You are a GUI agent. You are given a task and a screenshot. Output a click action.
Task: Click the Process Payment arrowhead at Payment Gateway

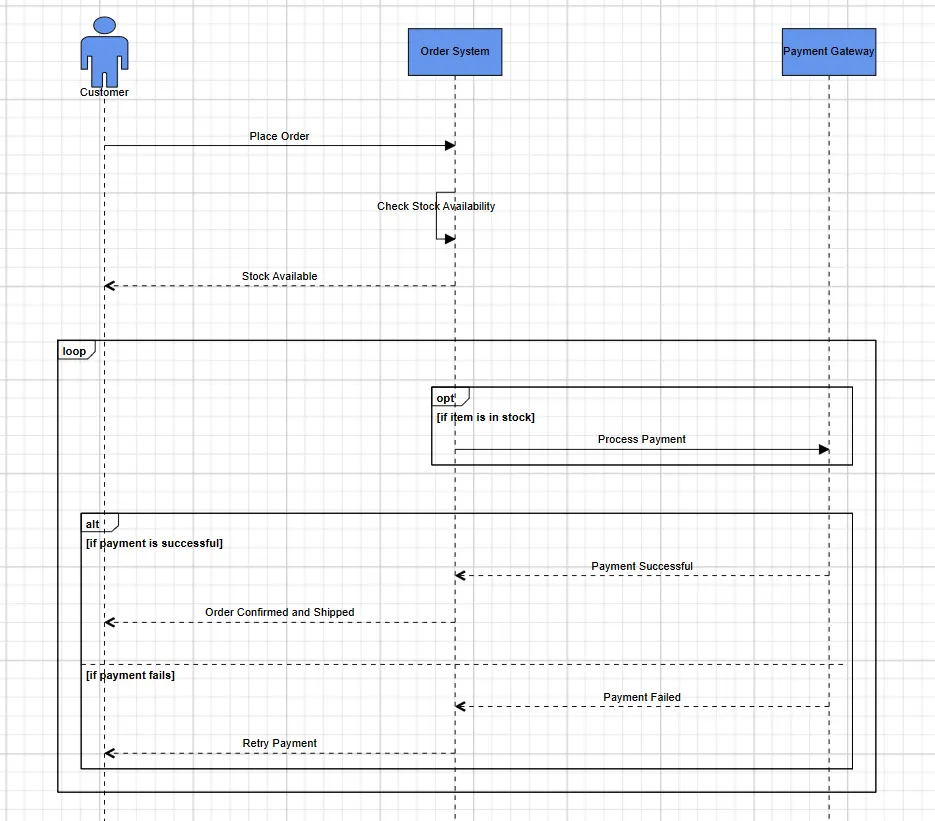click(x=824, y=449)
